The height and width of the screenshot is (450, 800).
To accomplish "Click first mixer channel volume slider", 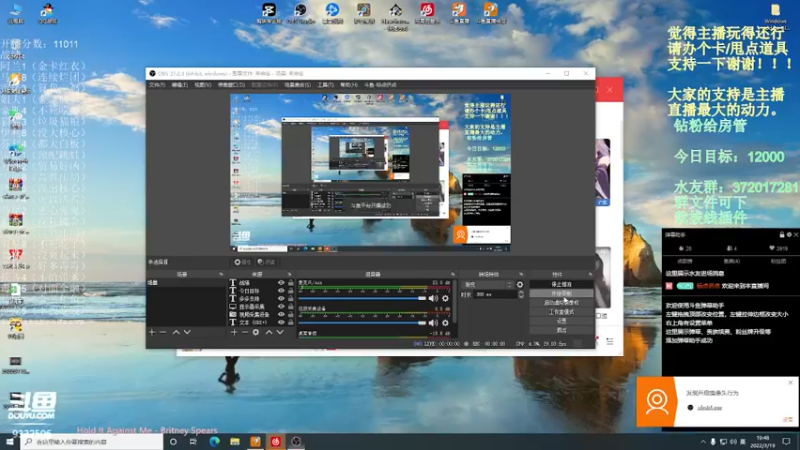I will (362, 298).
